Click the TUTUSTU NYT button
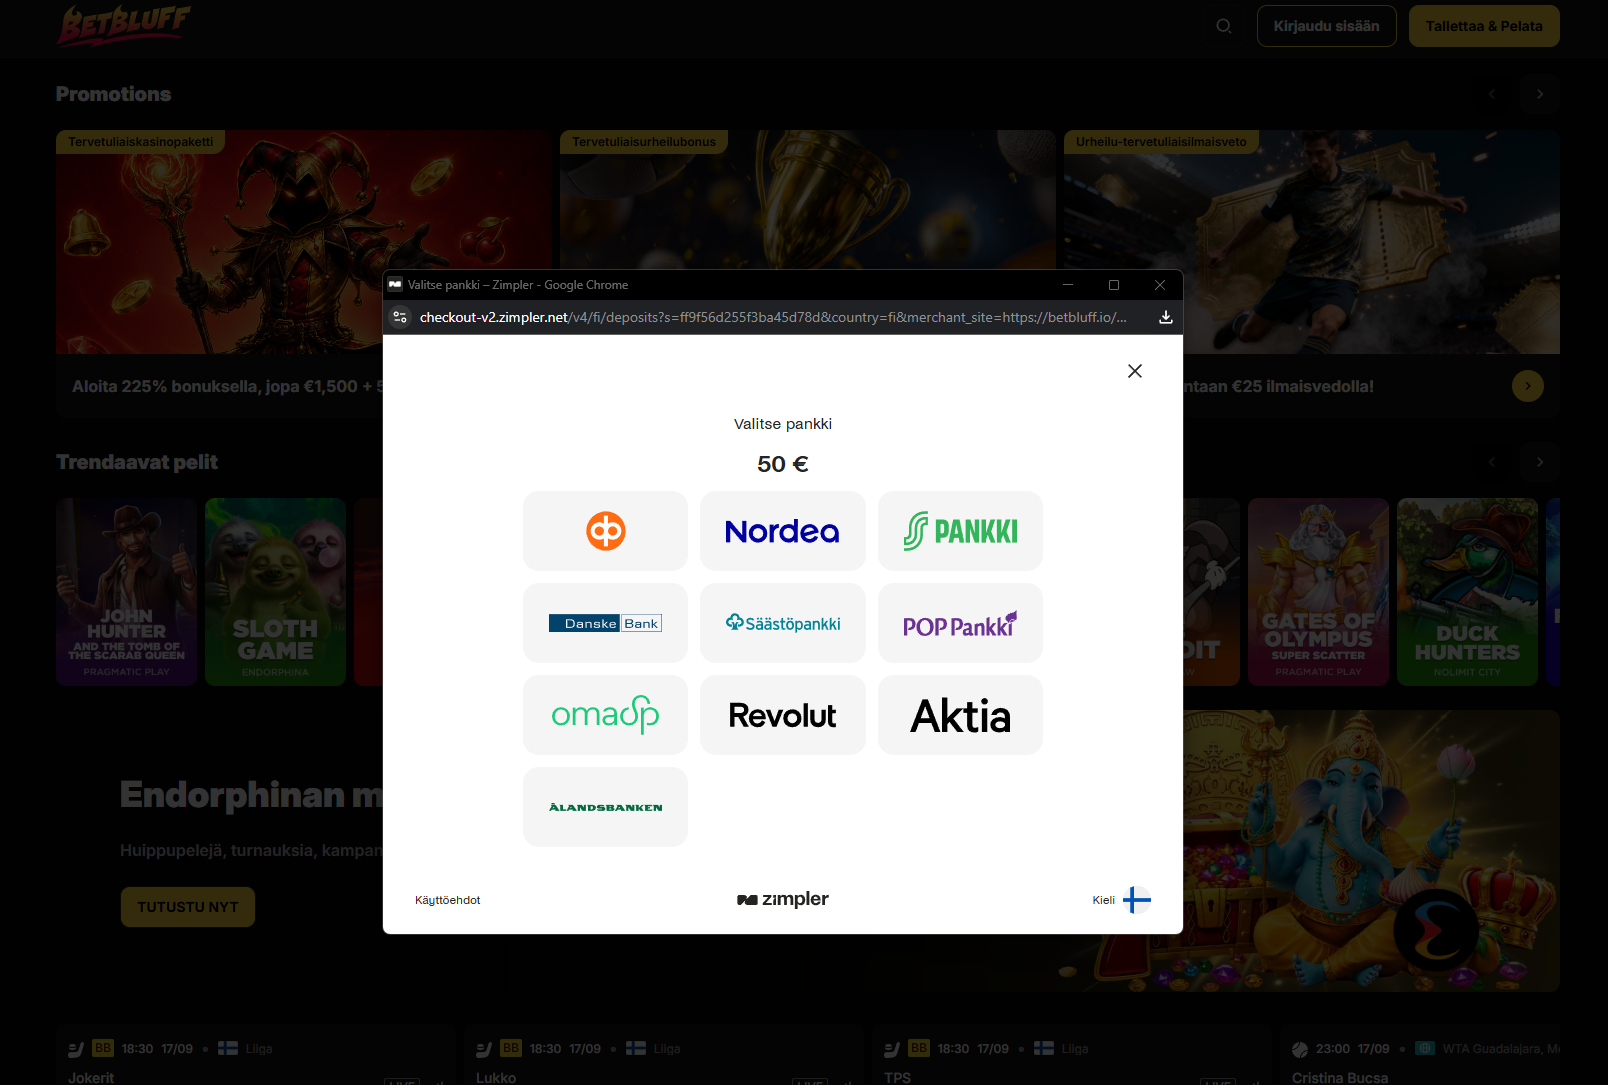The image size is (1608, 1085). click(x=188, y=907)
